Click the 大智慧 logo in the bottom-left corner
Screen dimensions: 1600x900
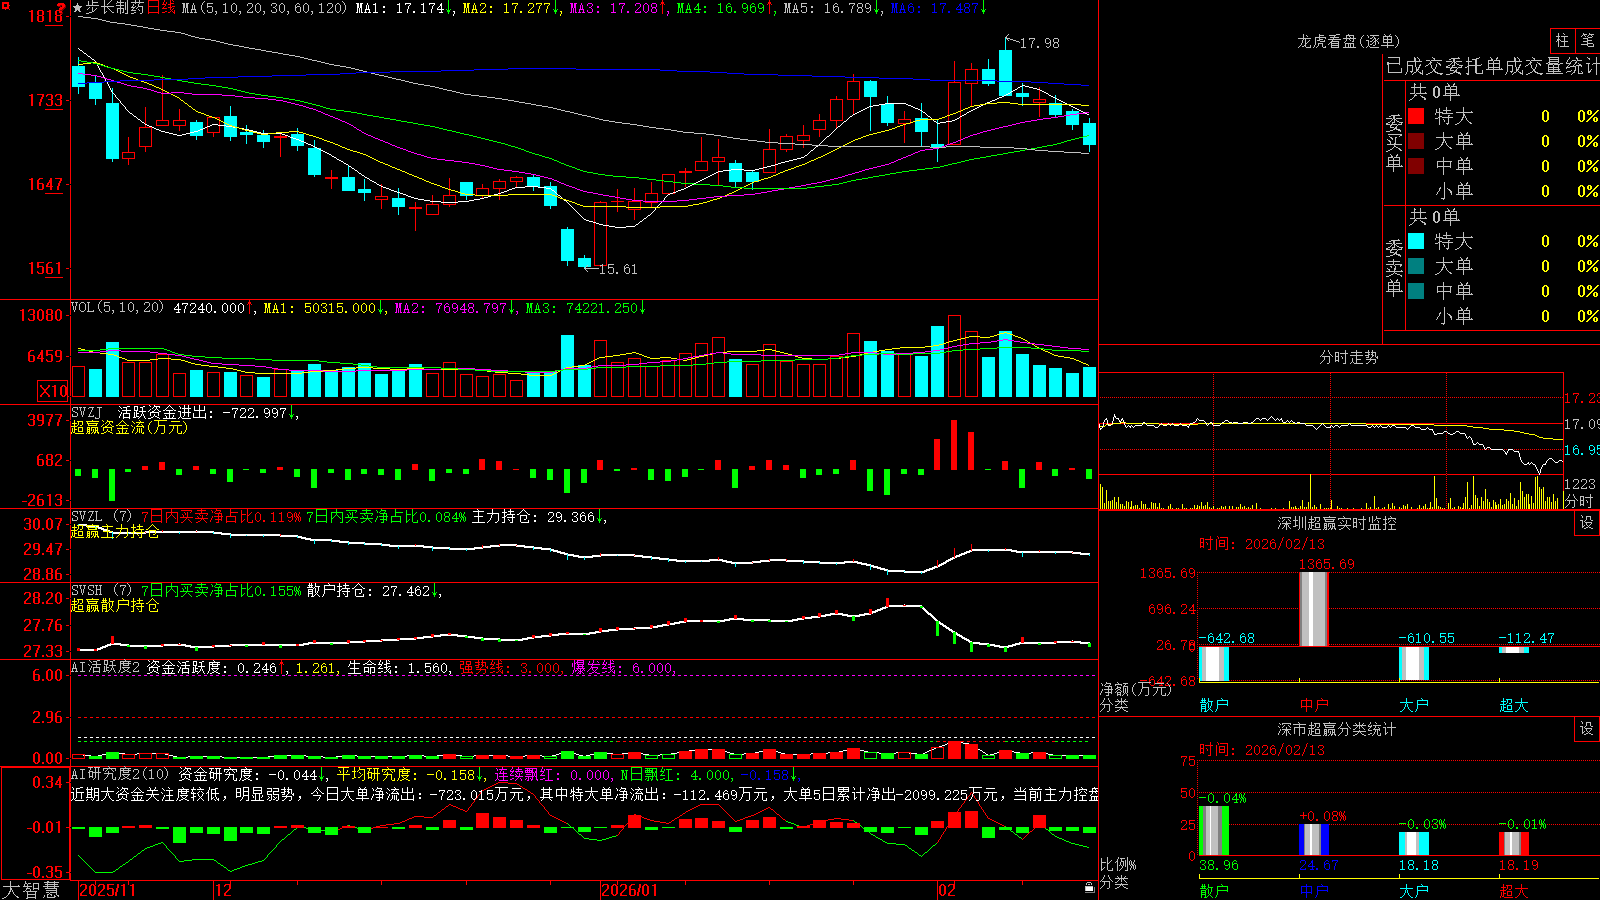31,889
